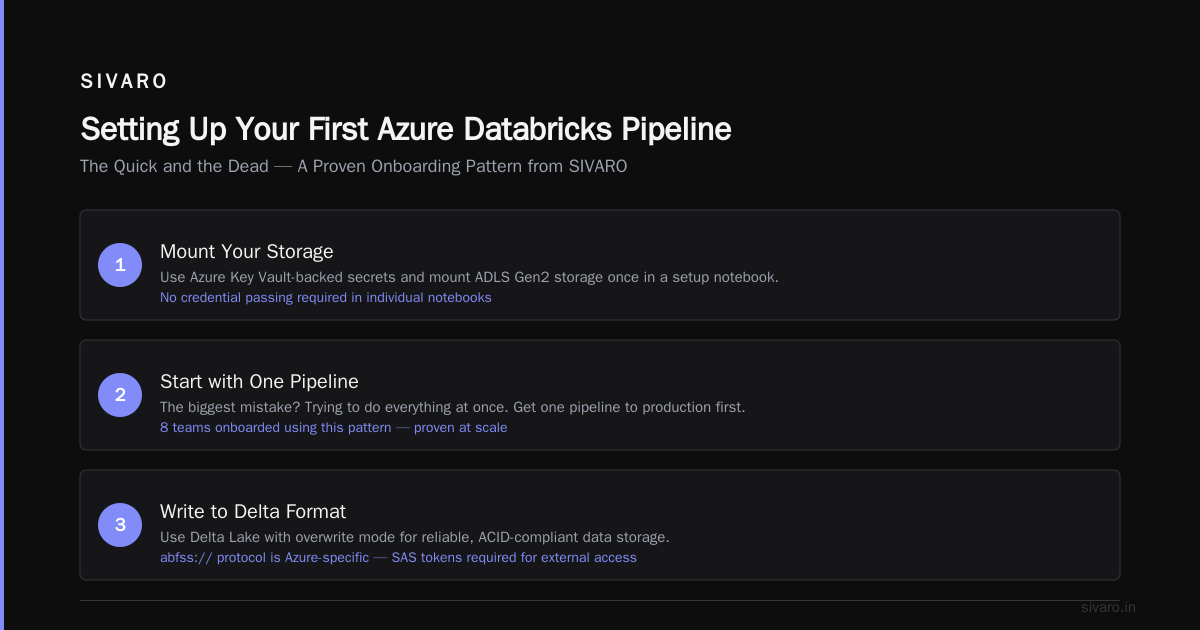Image resolution: width=1200 pixels, height=630 pixels.
Task: Click the "8 teams onboarded using this pattern" note
Action: [334, 428]
